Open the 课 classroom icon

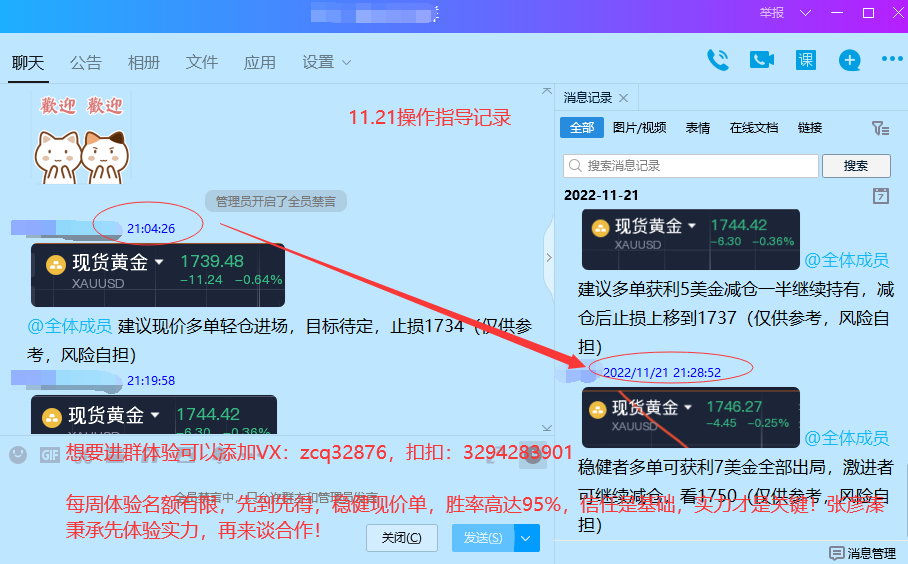coord(806,60)
